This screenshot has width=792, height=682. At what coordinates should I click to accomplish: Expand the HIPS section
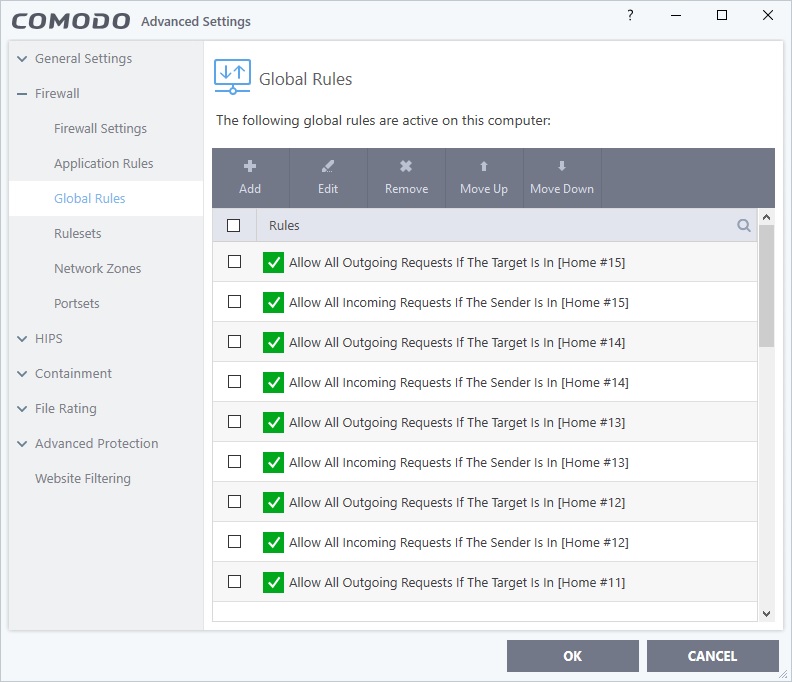23,339
